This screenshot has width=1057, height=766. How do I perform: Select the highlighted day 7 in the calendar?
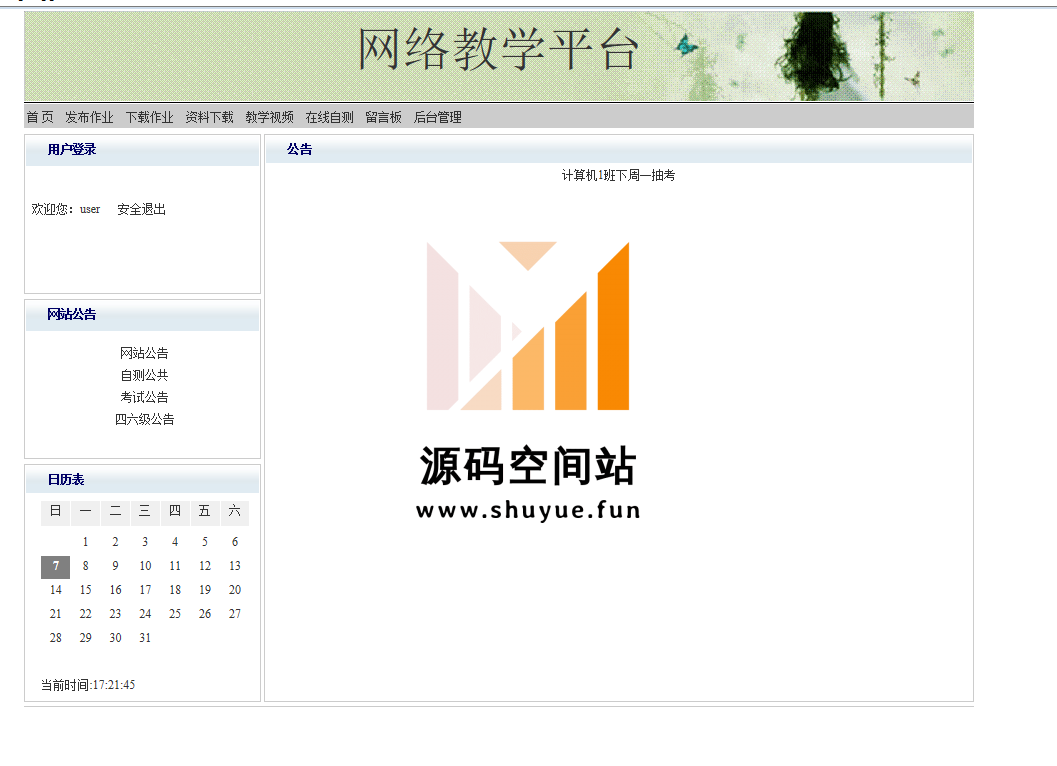tap(55, 566)
